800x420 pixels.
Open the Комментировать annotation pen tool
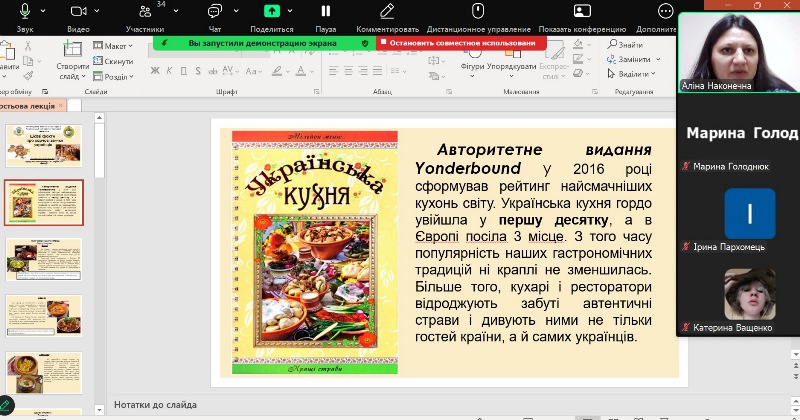pyautogui.click(x=387, y=11)
